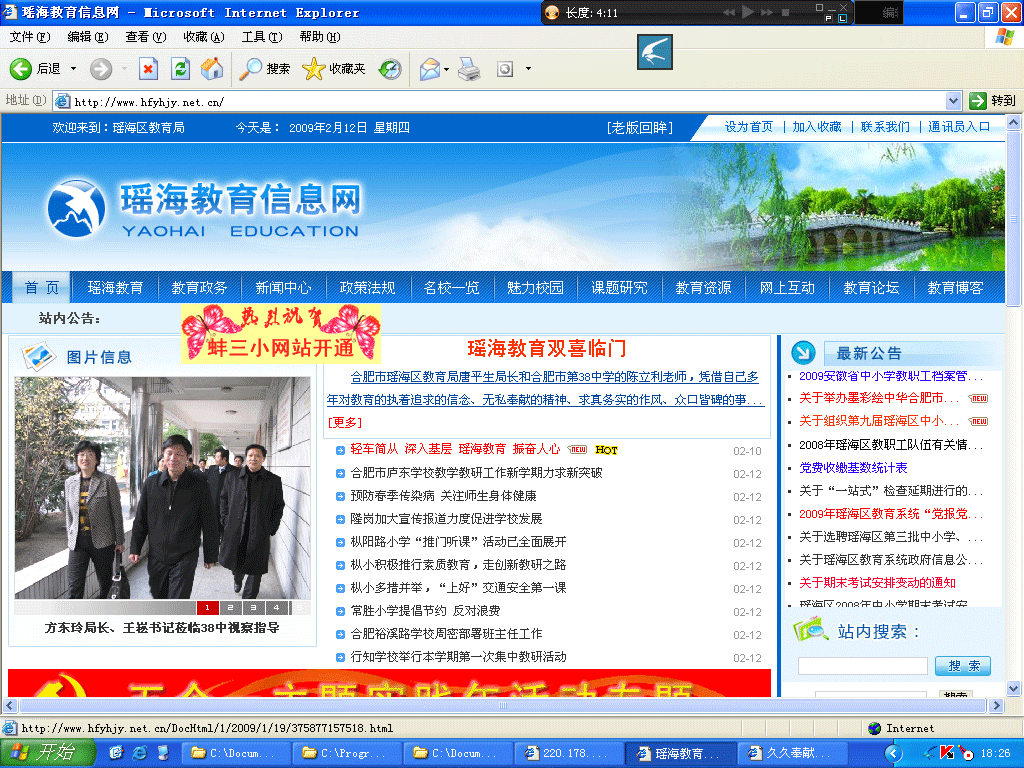Refresh the page with the toolbar Refresh icon
The image size is (1024, 768).
click(180, 69)
